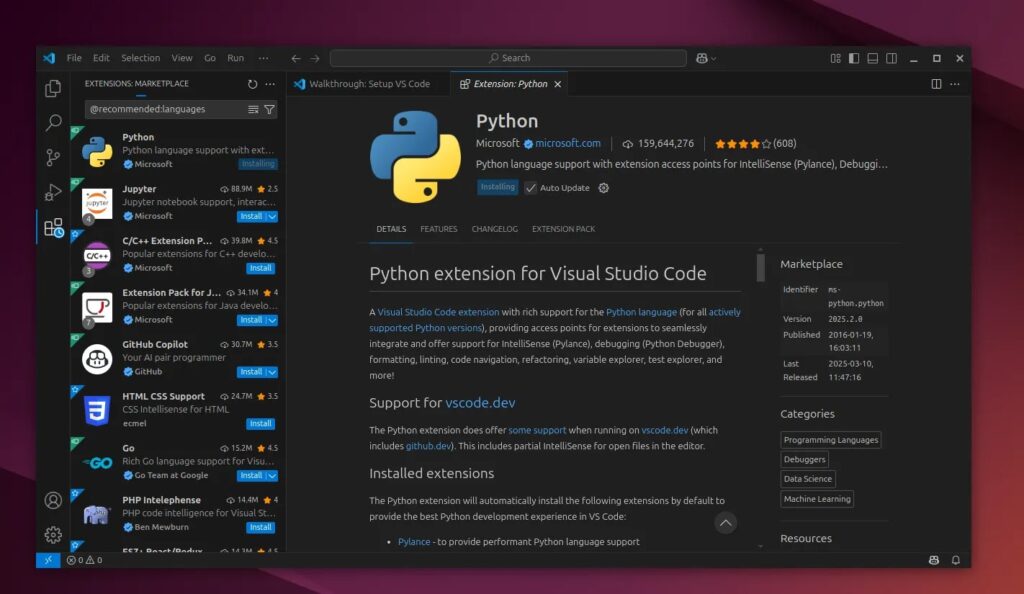
Task: Click the 608 ratings star rating control
Action: pyautogui.click(x=753, y=142)
